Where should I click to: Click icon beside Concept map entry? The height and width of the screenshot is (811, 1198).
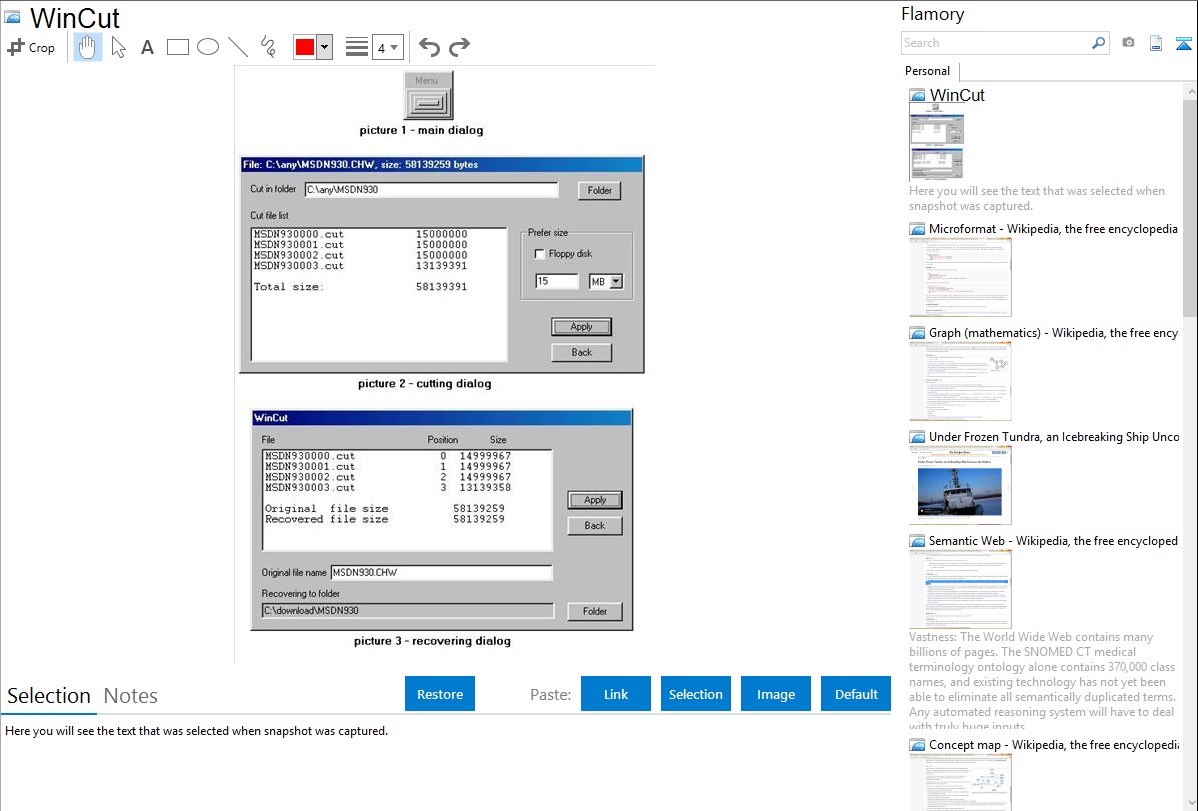[x=917, y=745]
